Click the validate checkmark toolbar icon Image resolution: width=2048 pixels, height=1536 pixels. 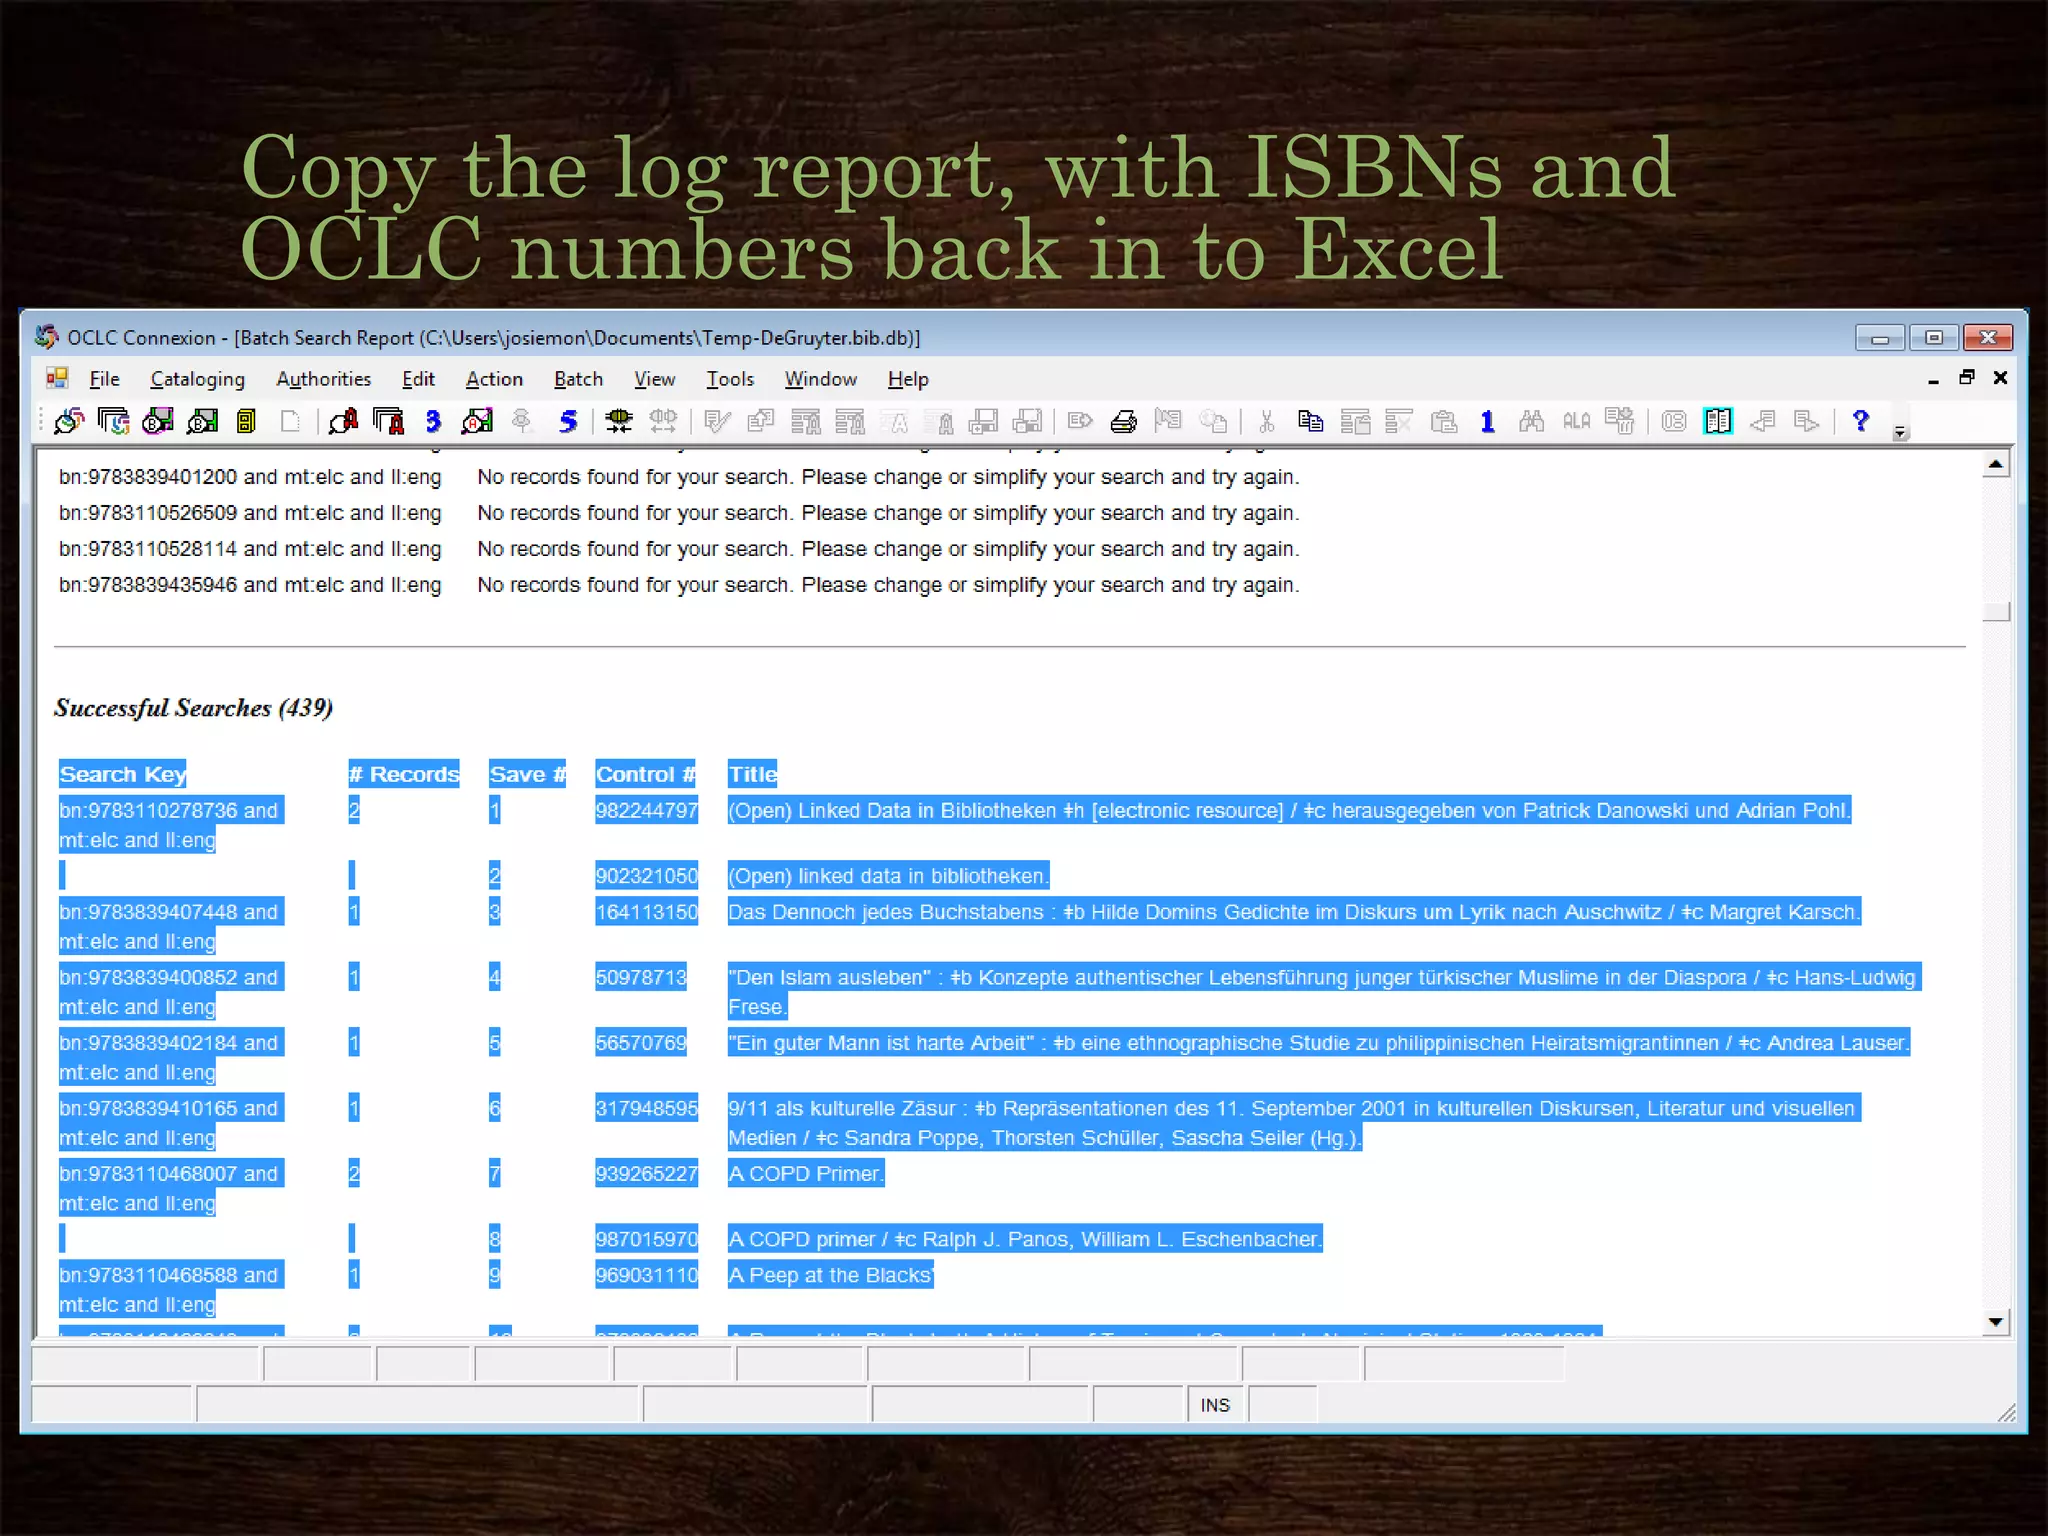tap(716, 421)
